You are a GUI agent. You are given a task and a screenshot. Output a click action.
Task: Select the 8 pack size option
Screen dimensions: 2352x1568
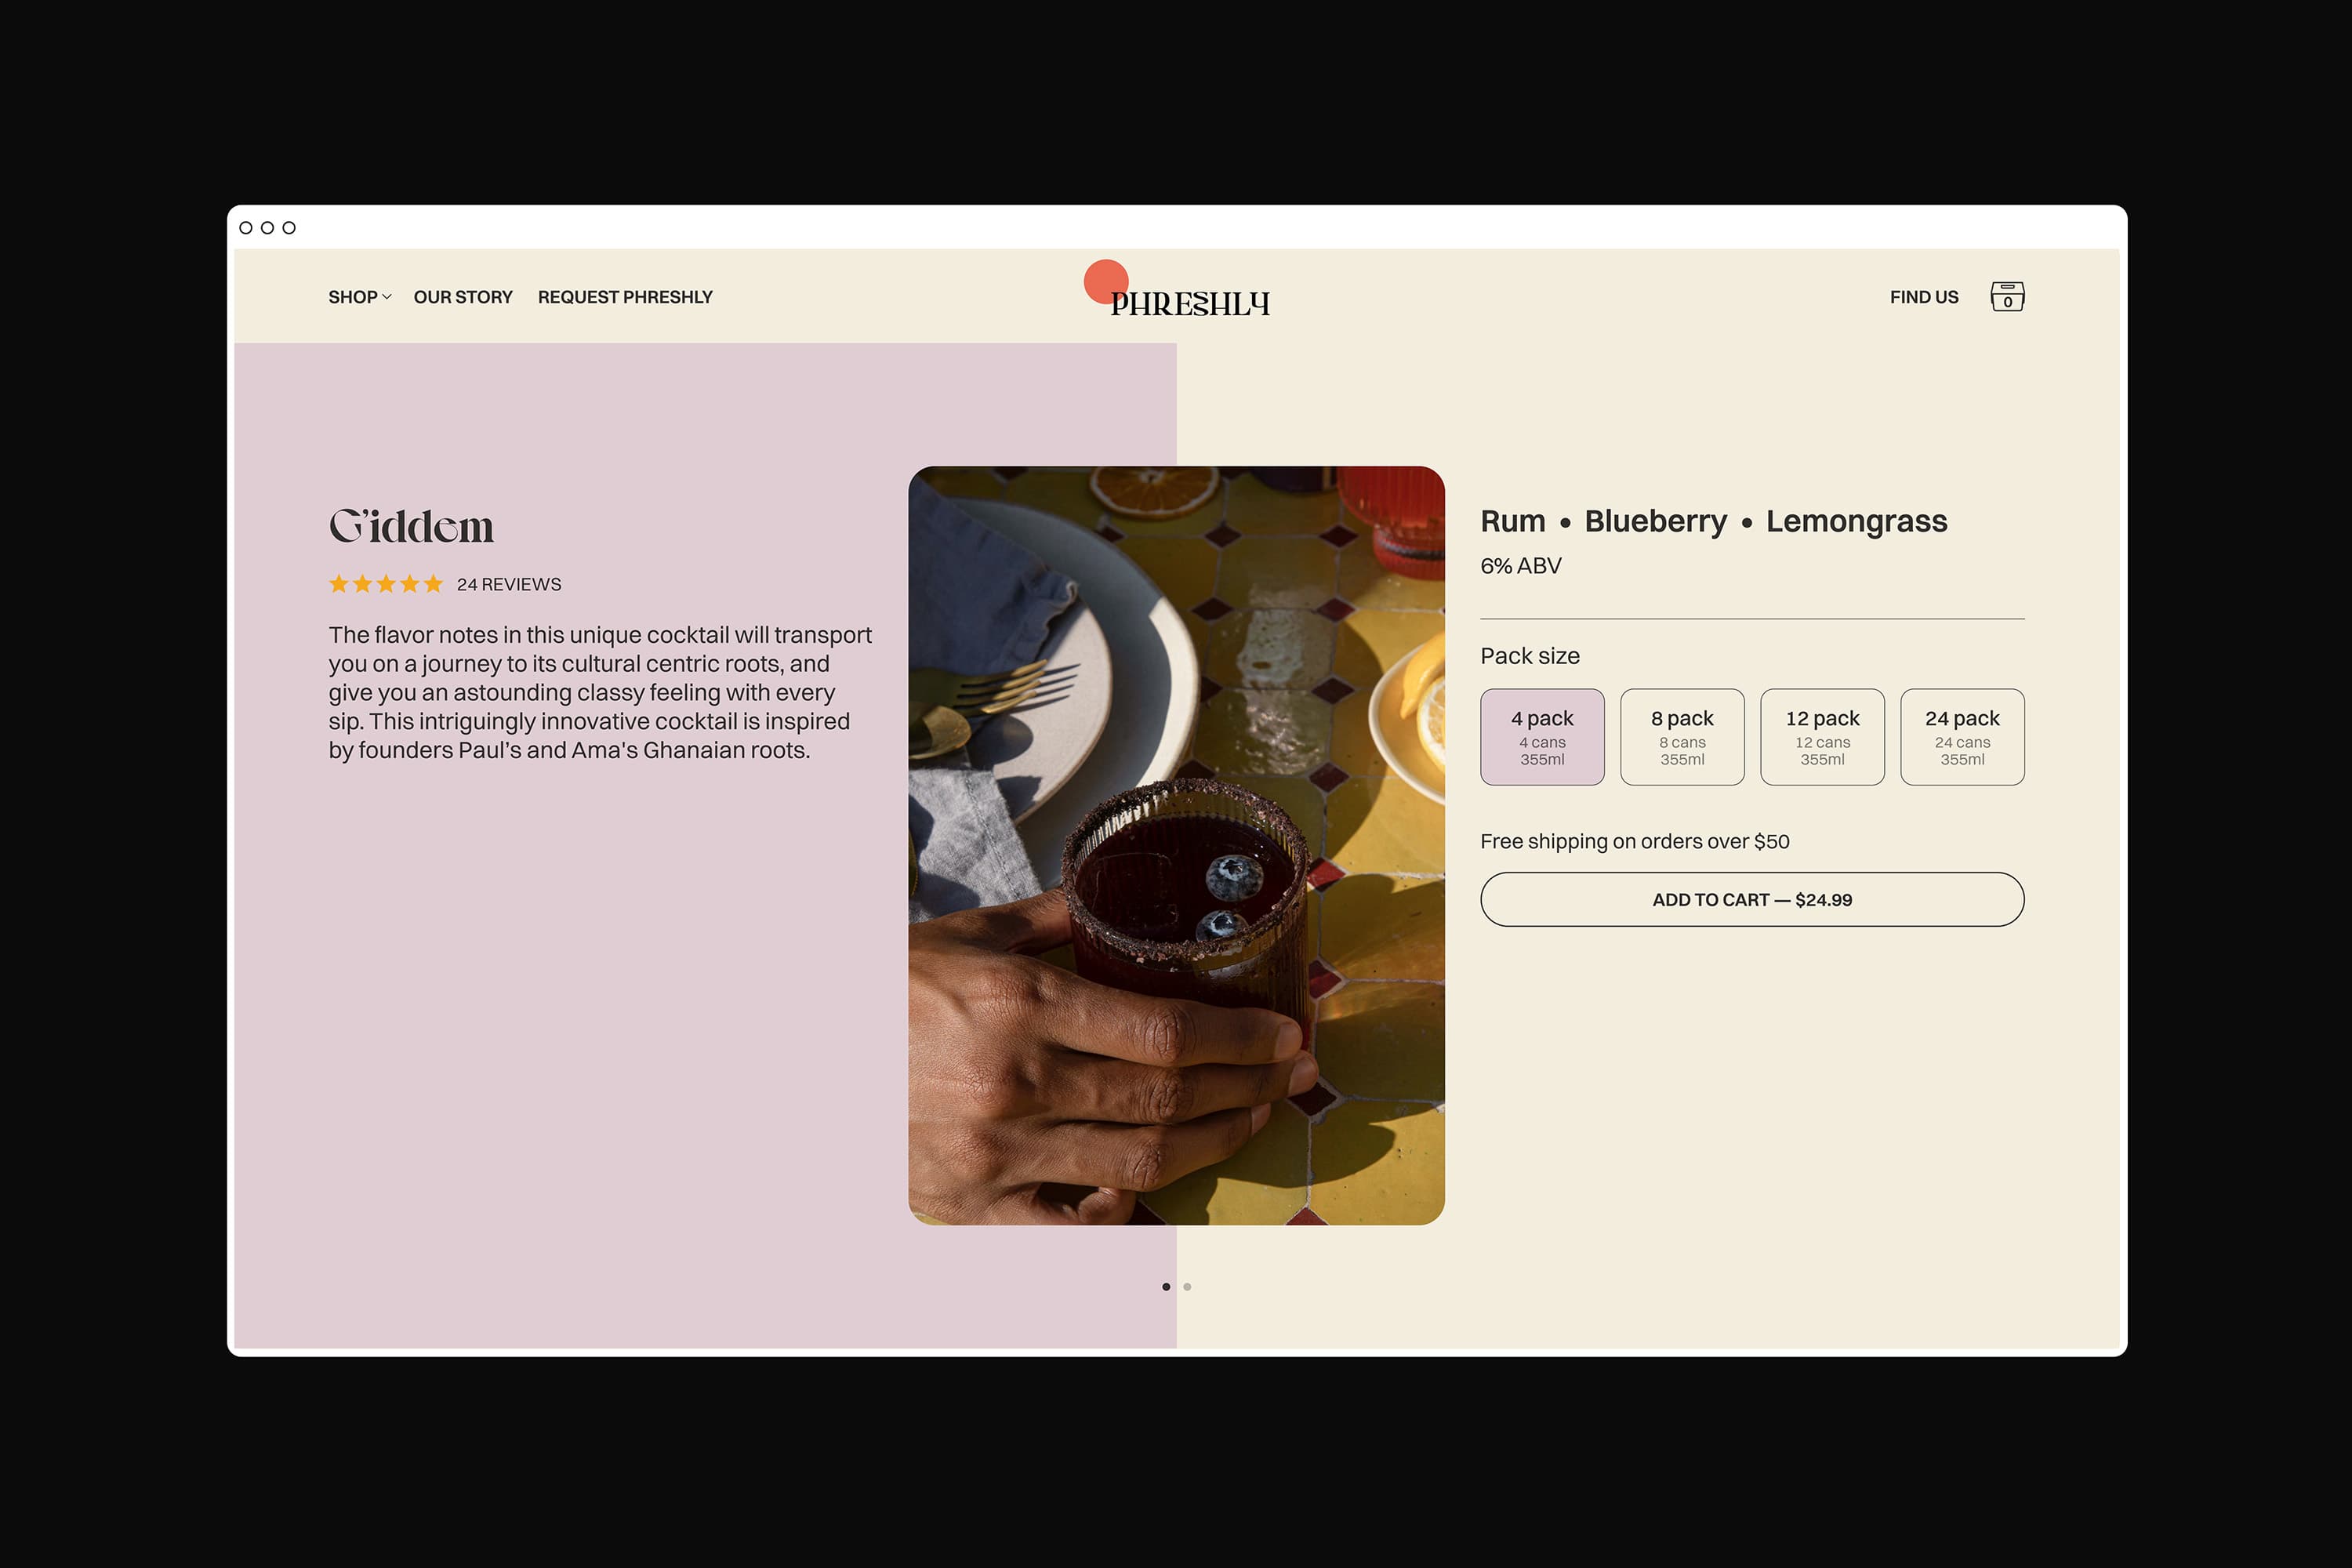click(1682, 737)
